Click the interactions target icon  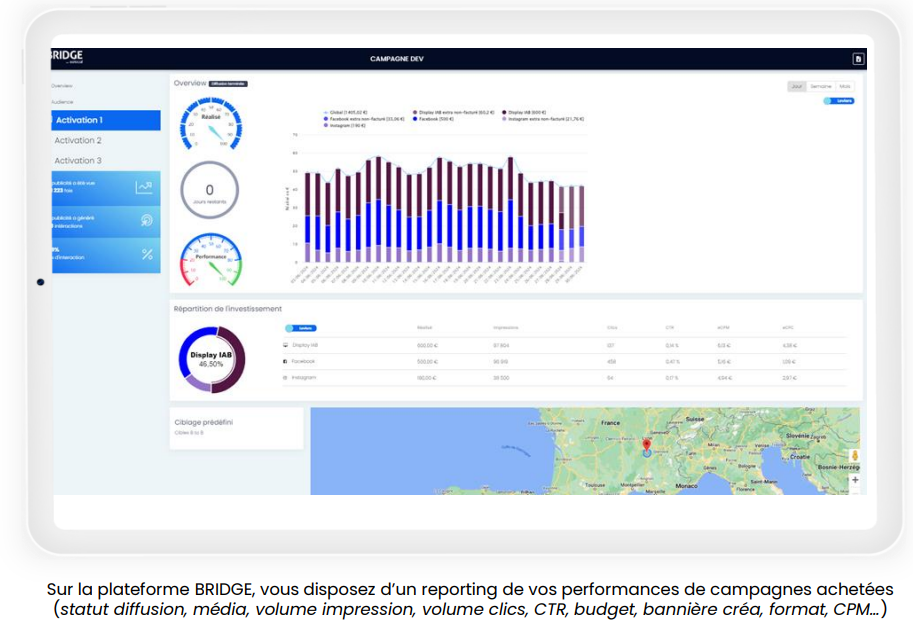147,220
